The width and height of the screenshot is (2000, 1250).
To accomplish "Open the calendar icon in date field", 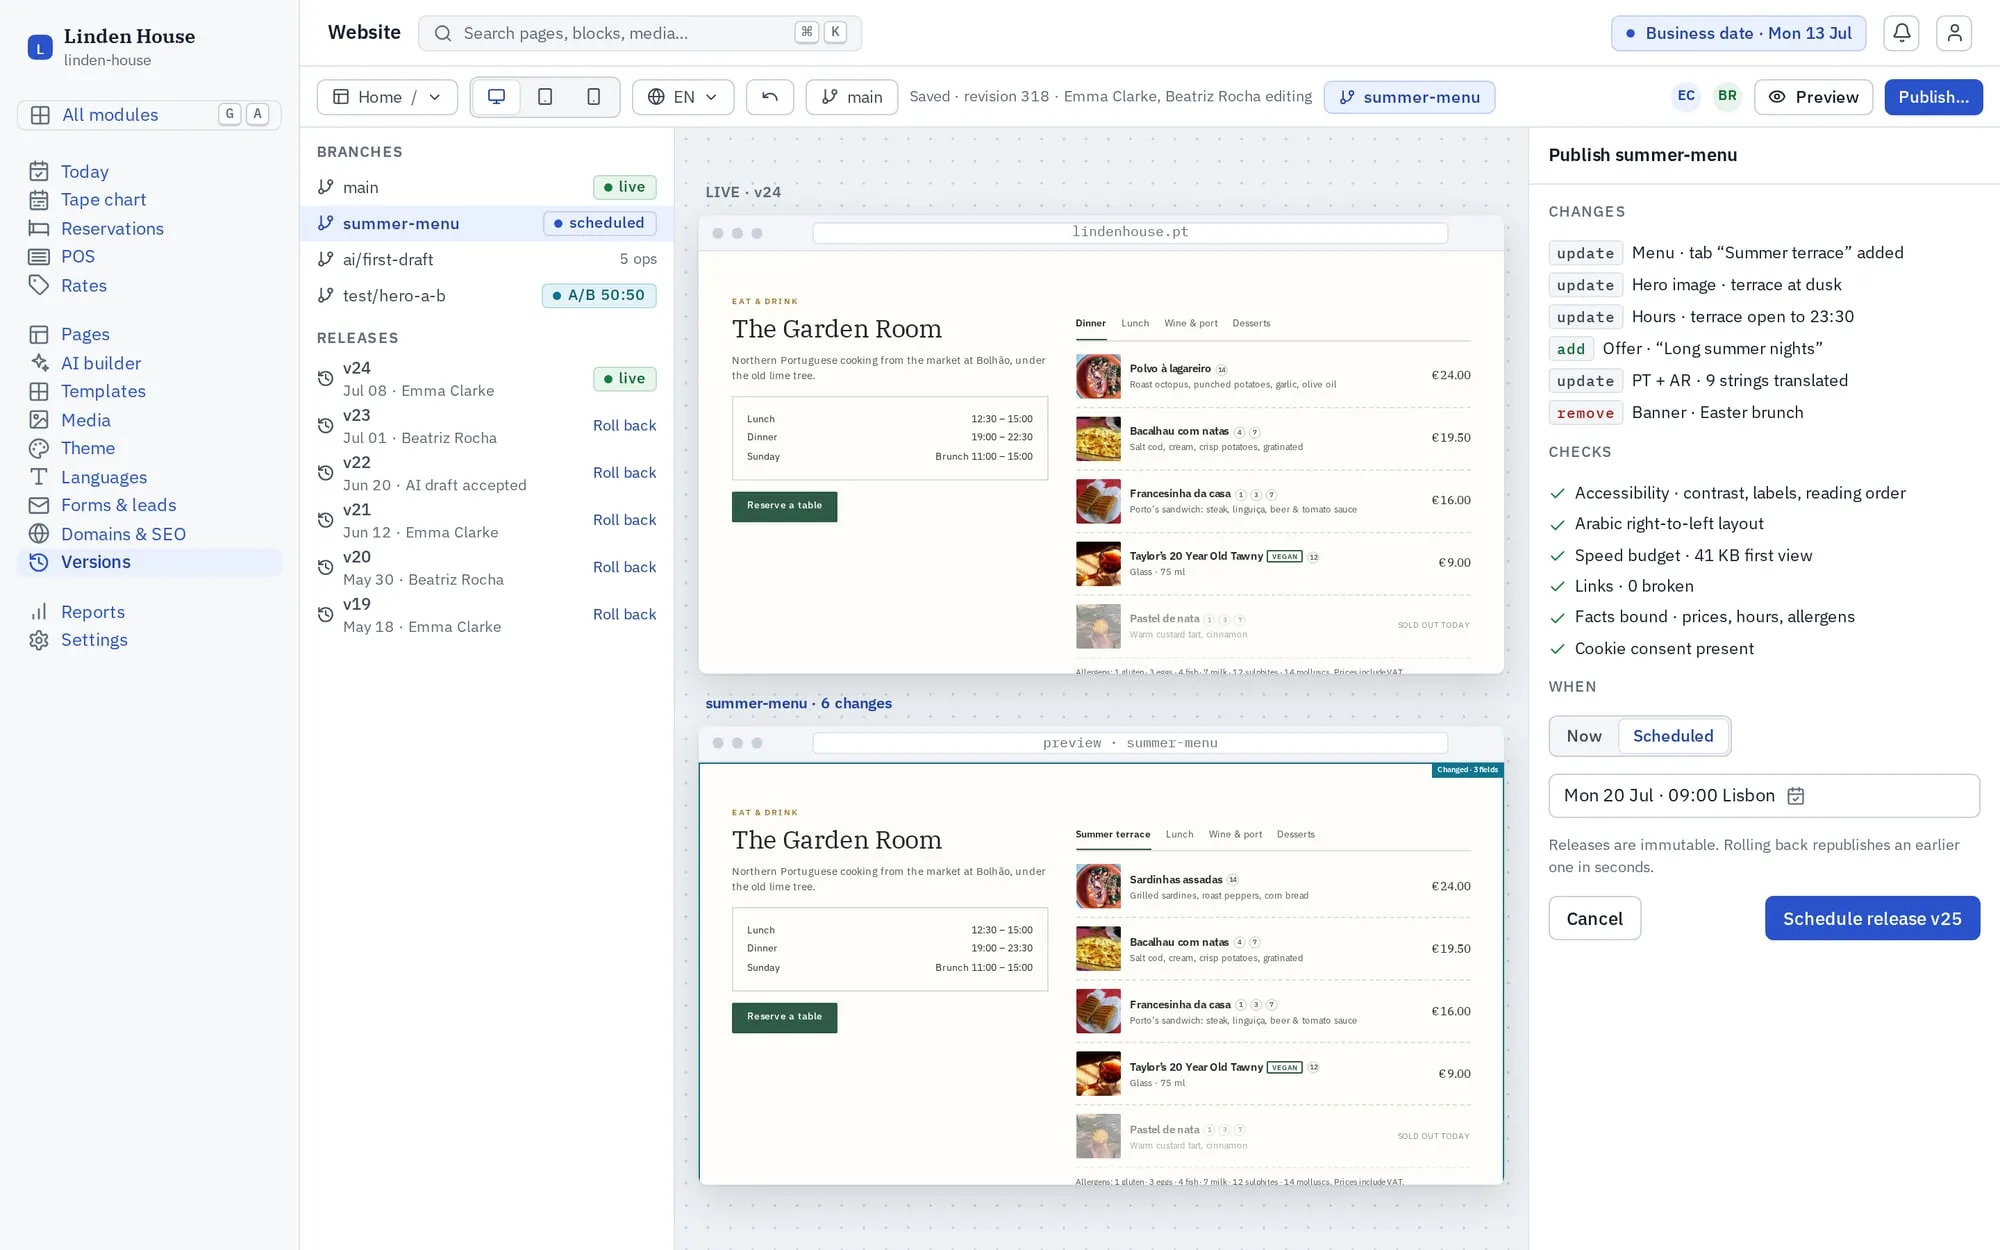I will coord(1796,796).
